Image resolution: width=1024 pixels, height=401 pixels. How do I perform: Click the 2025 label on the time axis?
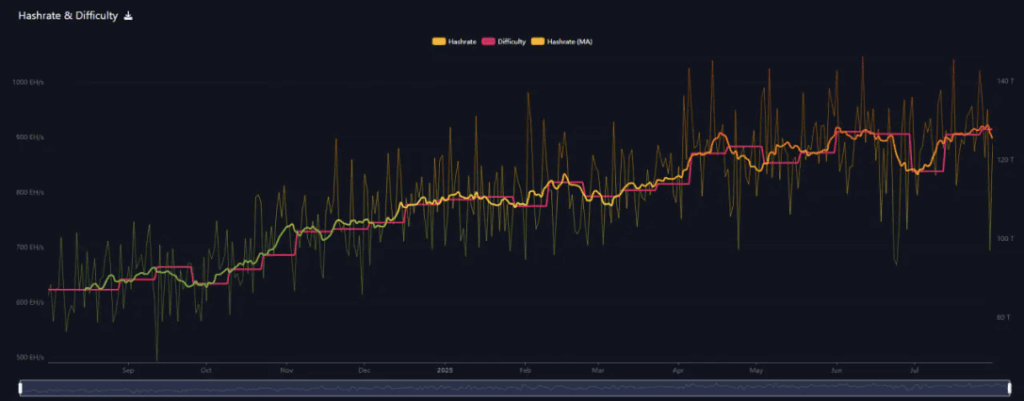(x=446, y=369)
